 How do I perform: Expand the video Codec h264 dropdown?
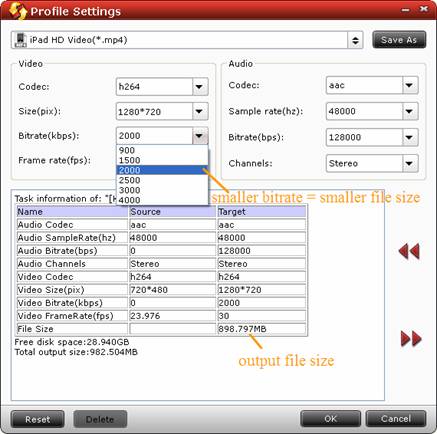coord(200,87)
